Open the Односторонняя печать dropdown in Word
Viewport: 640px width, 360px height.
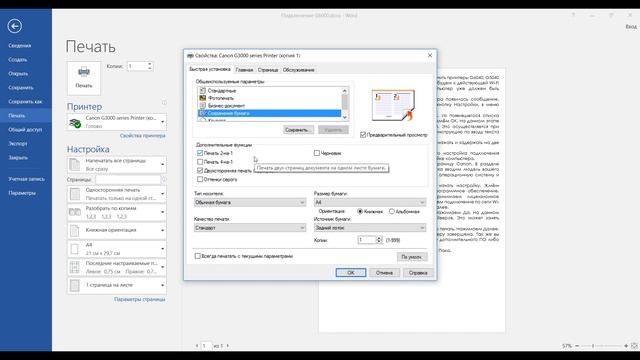click(117, 194)
